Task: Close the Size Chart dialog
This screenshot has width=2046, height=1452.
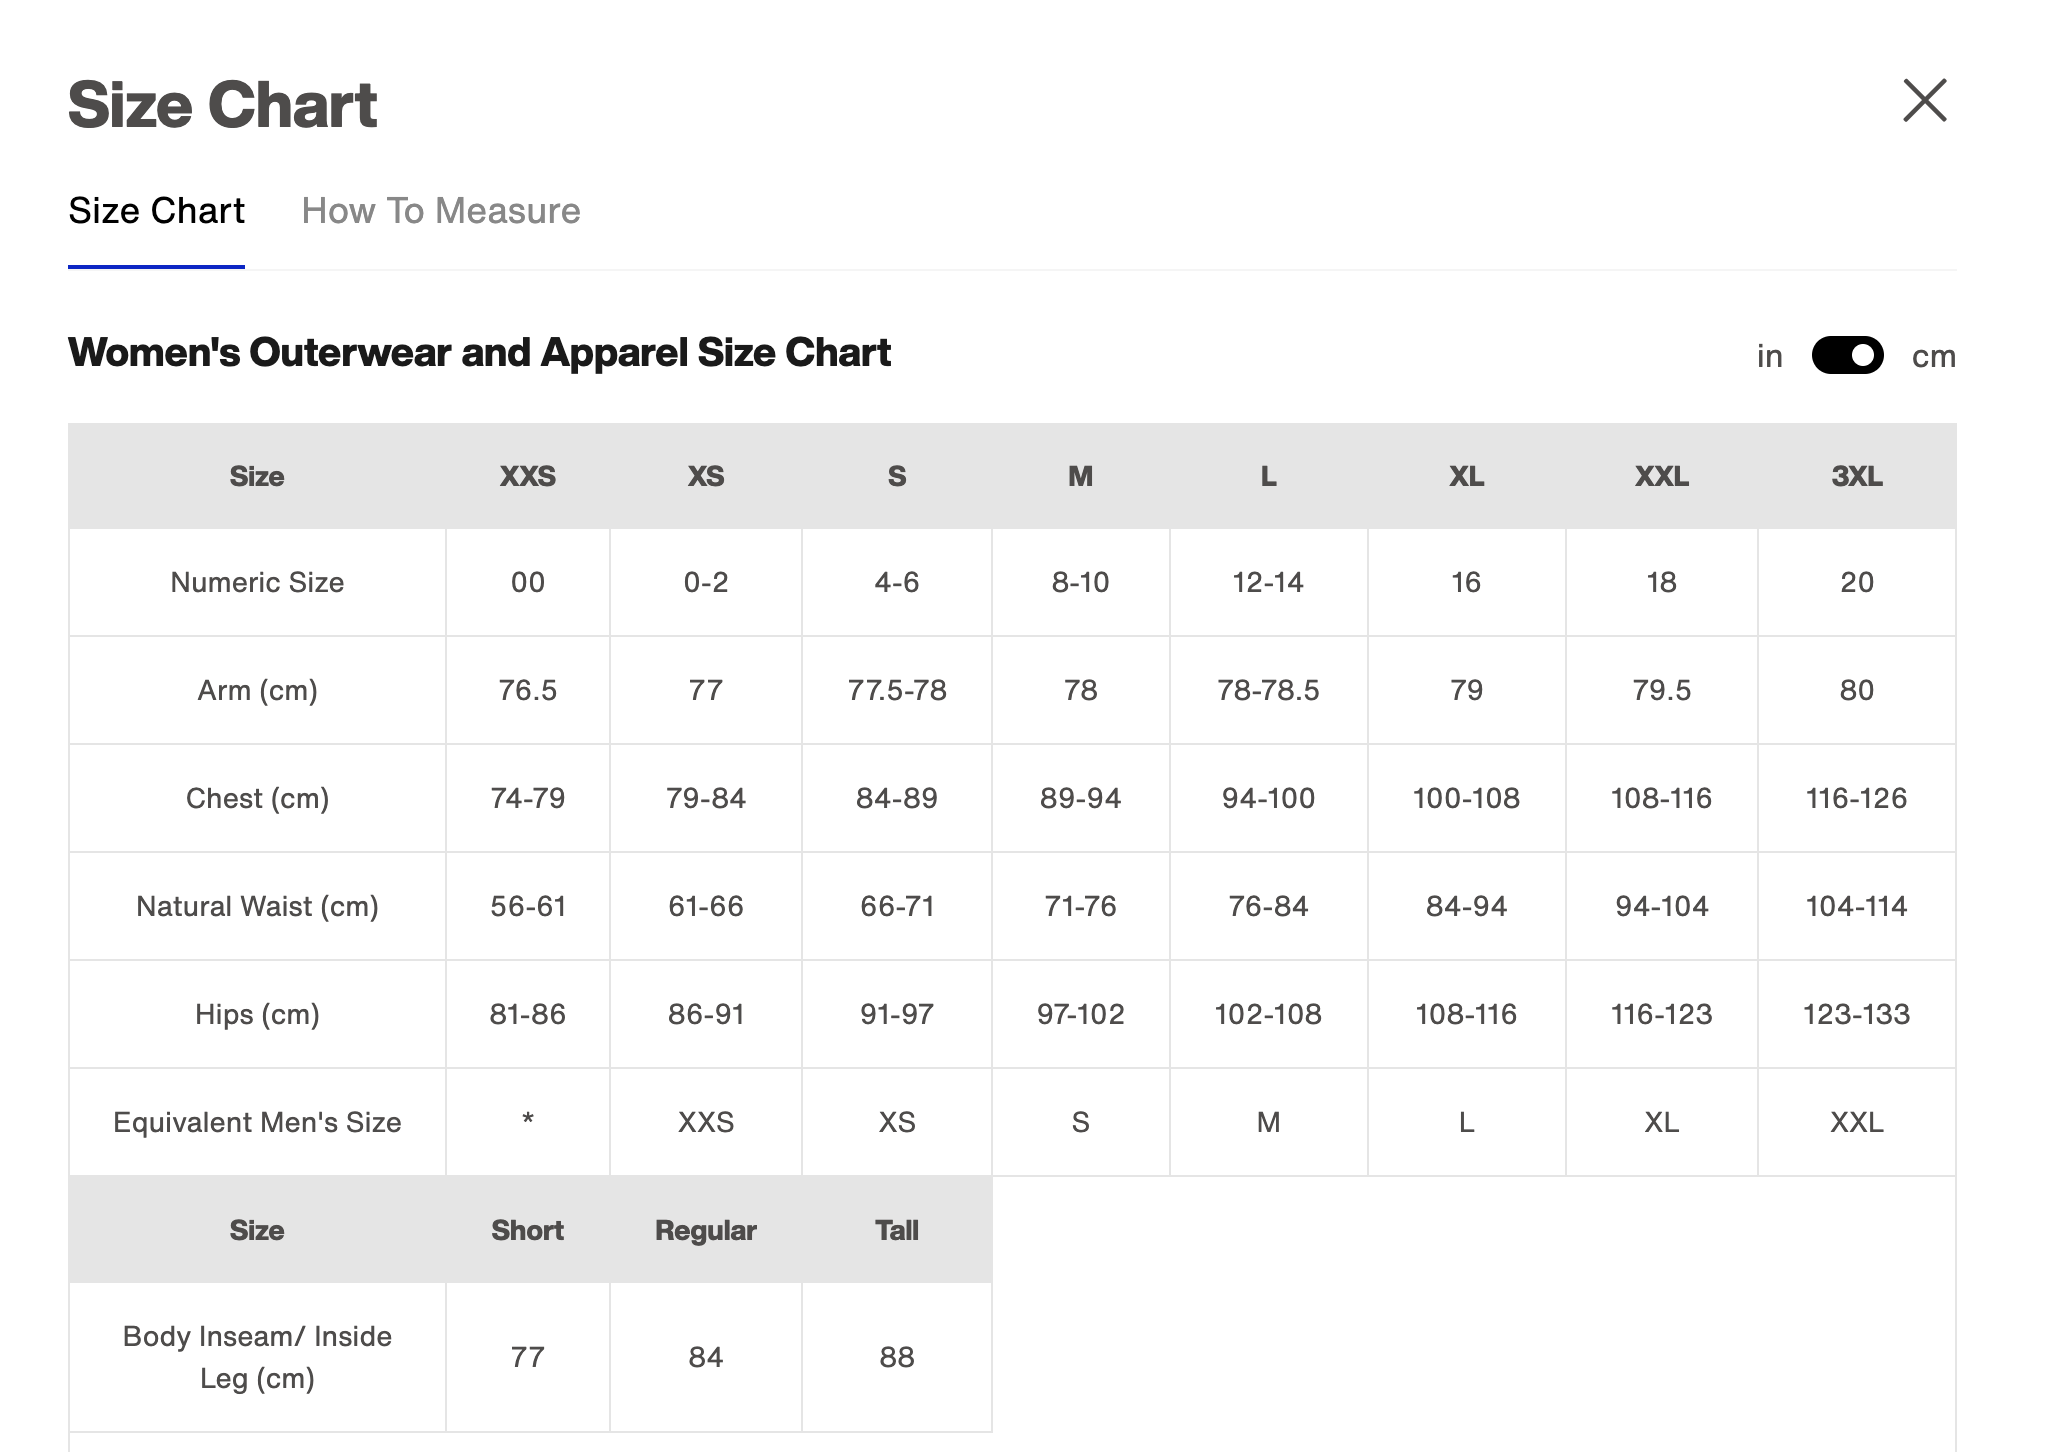Action: (1924, 101)
